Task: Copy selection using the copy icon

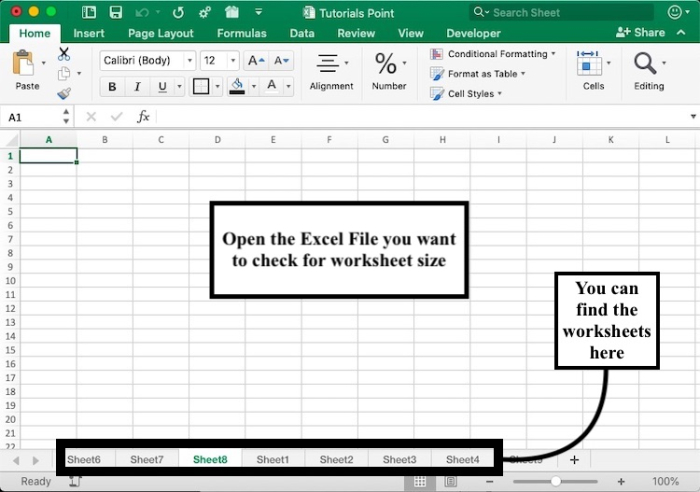Action: (64, 74)
